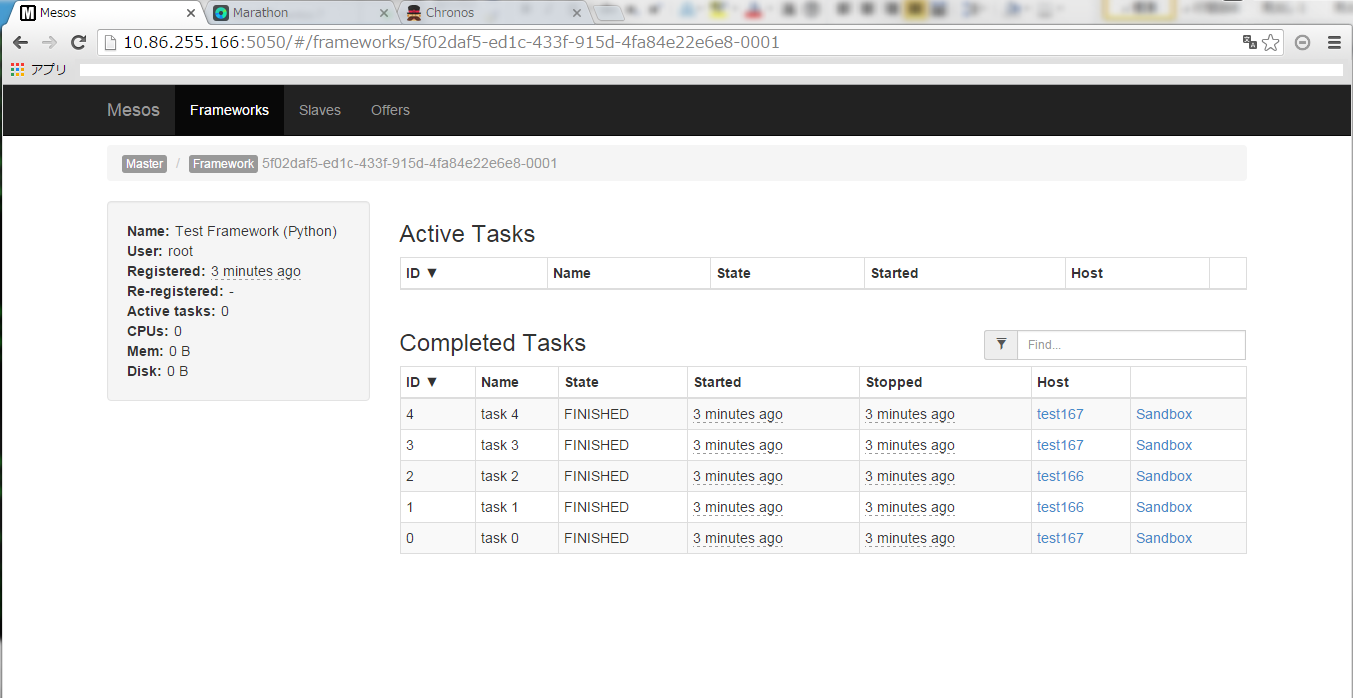Go to Master breadcrumb

tap(144, 164)
